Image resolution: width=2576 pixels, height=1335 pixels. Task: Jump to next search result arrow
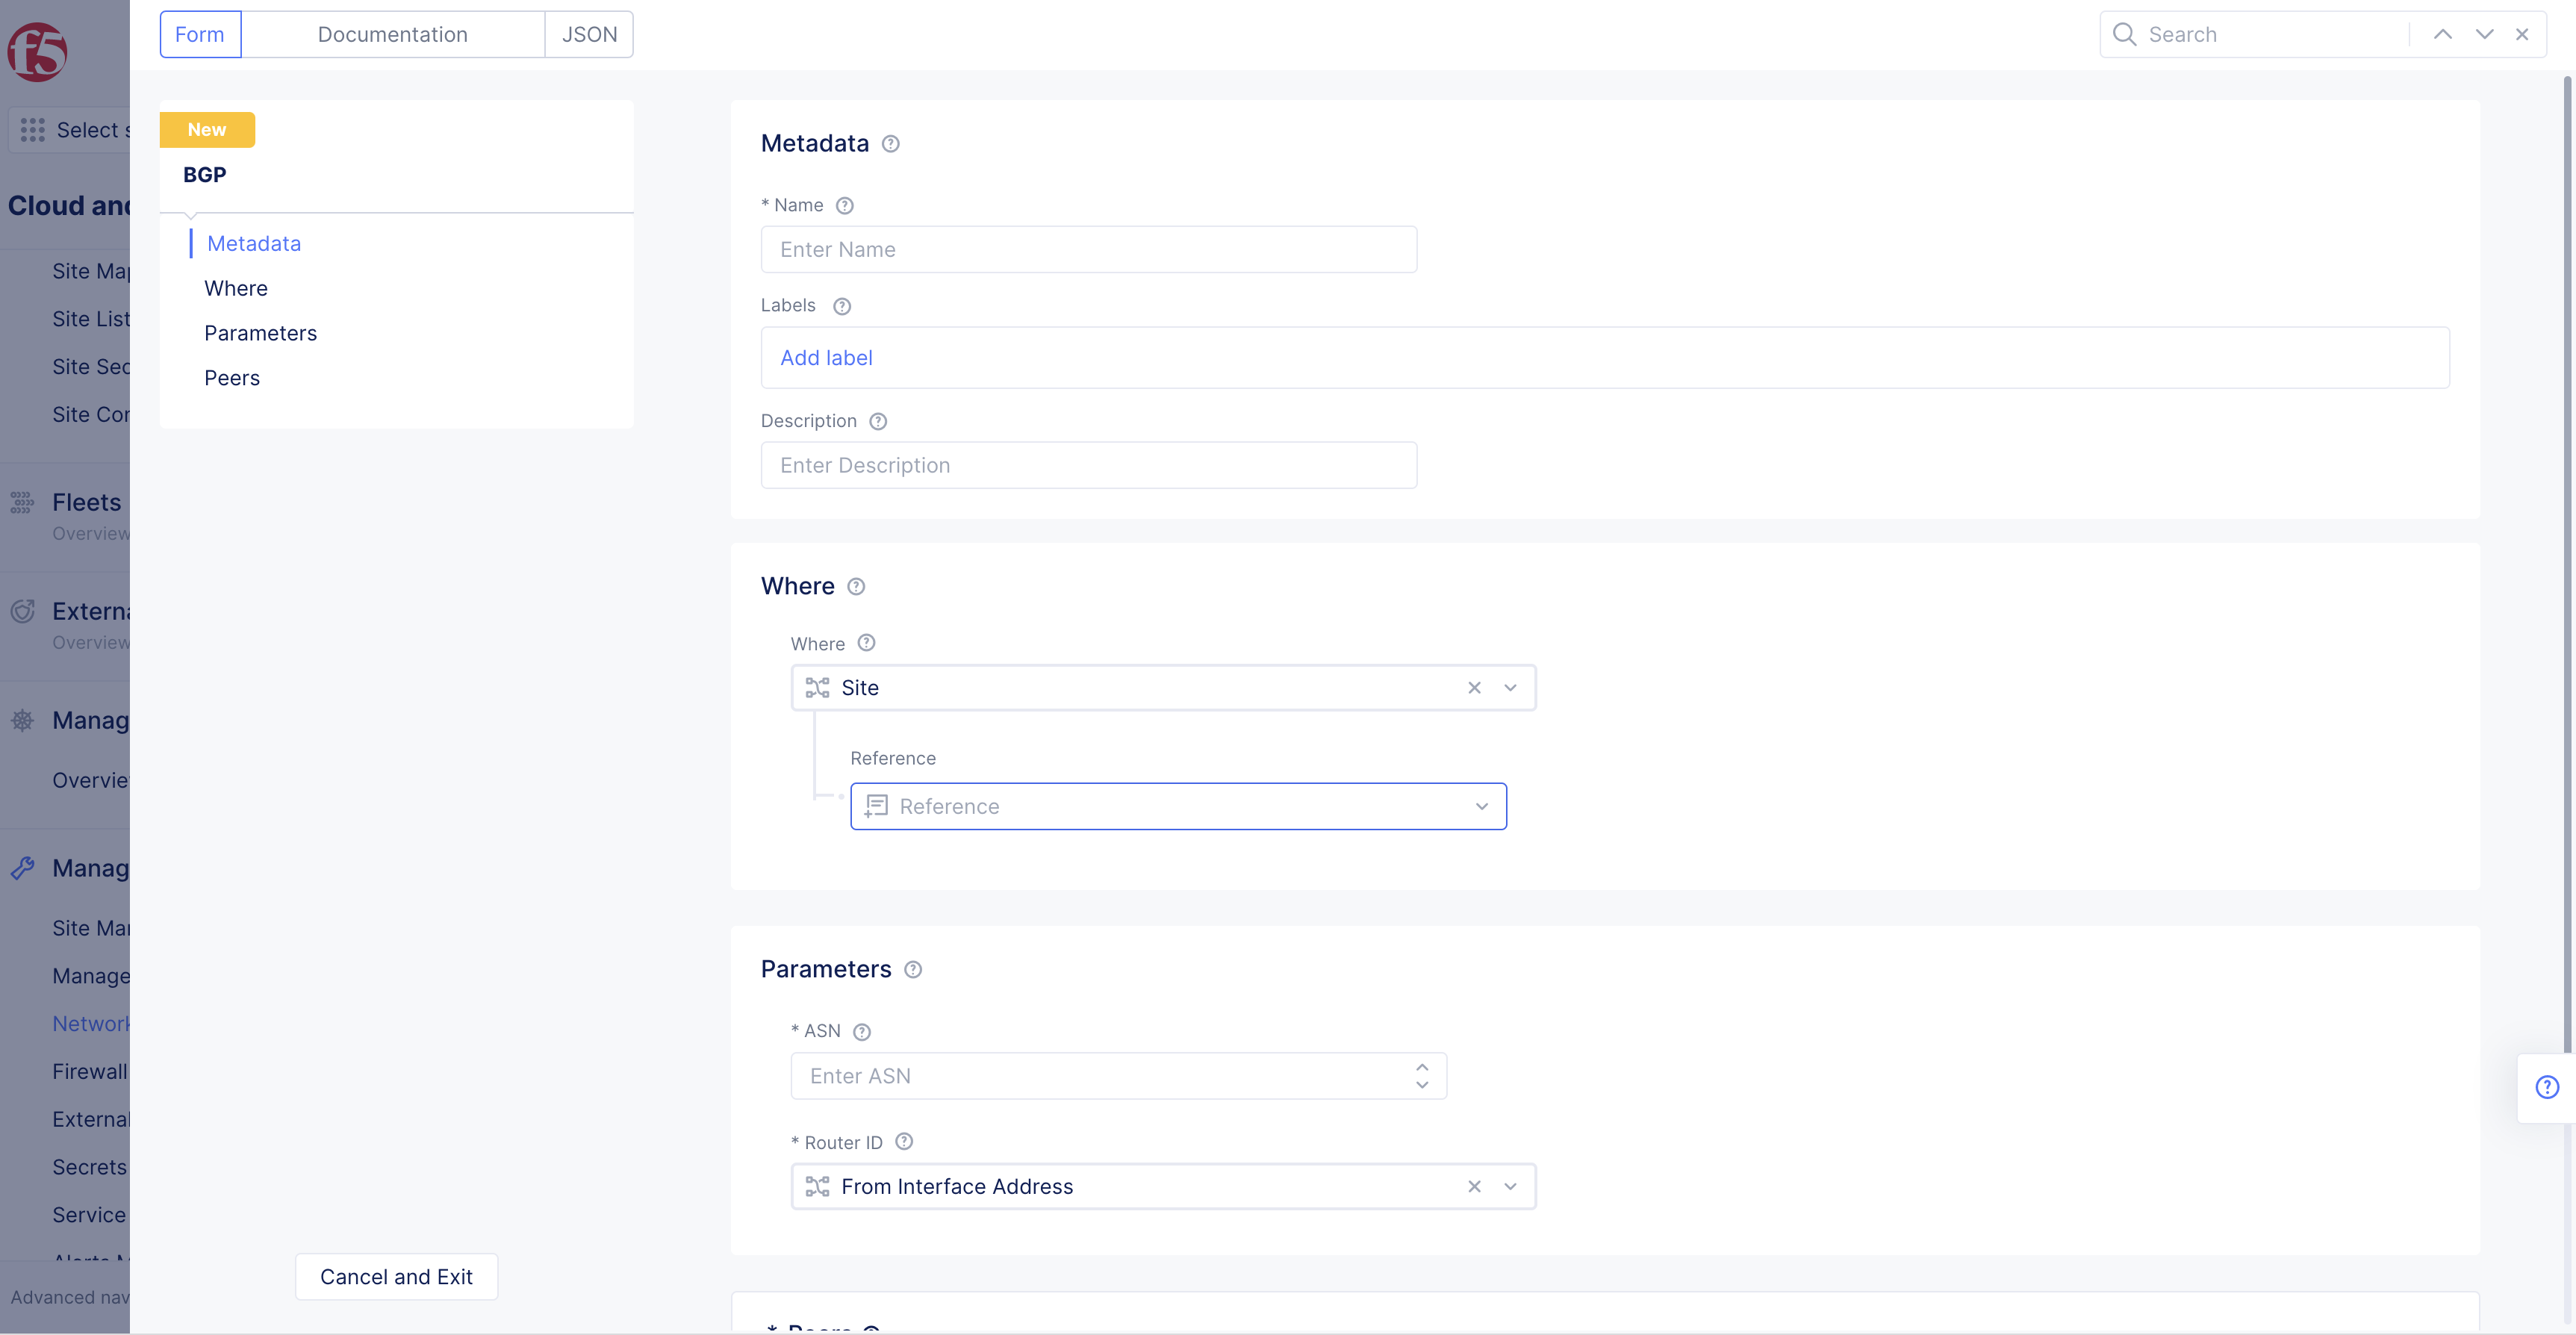(x=2484, y=35)
